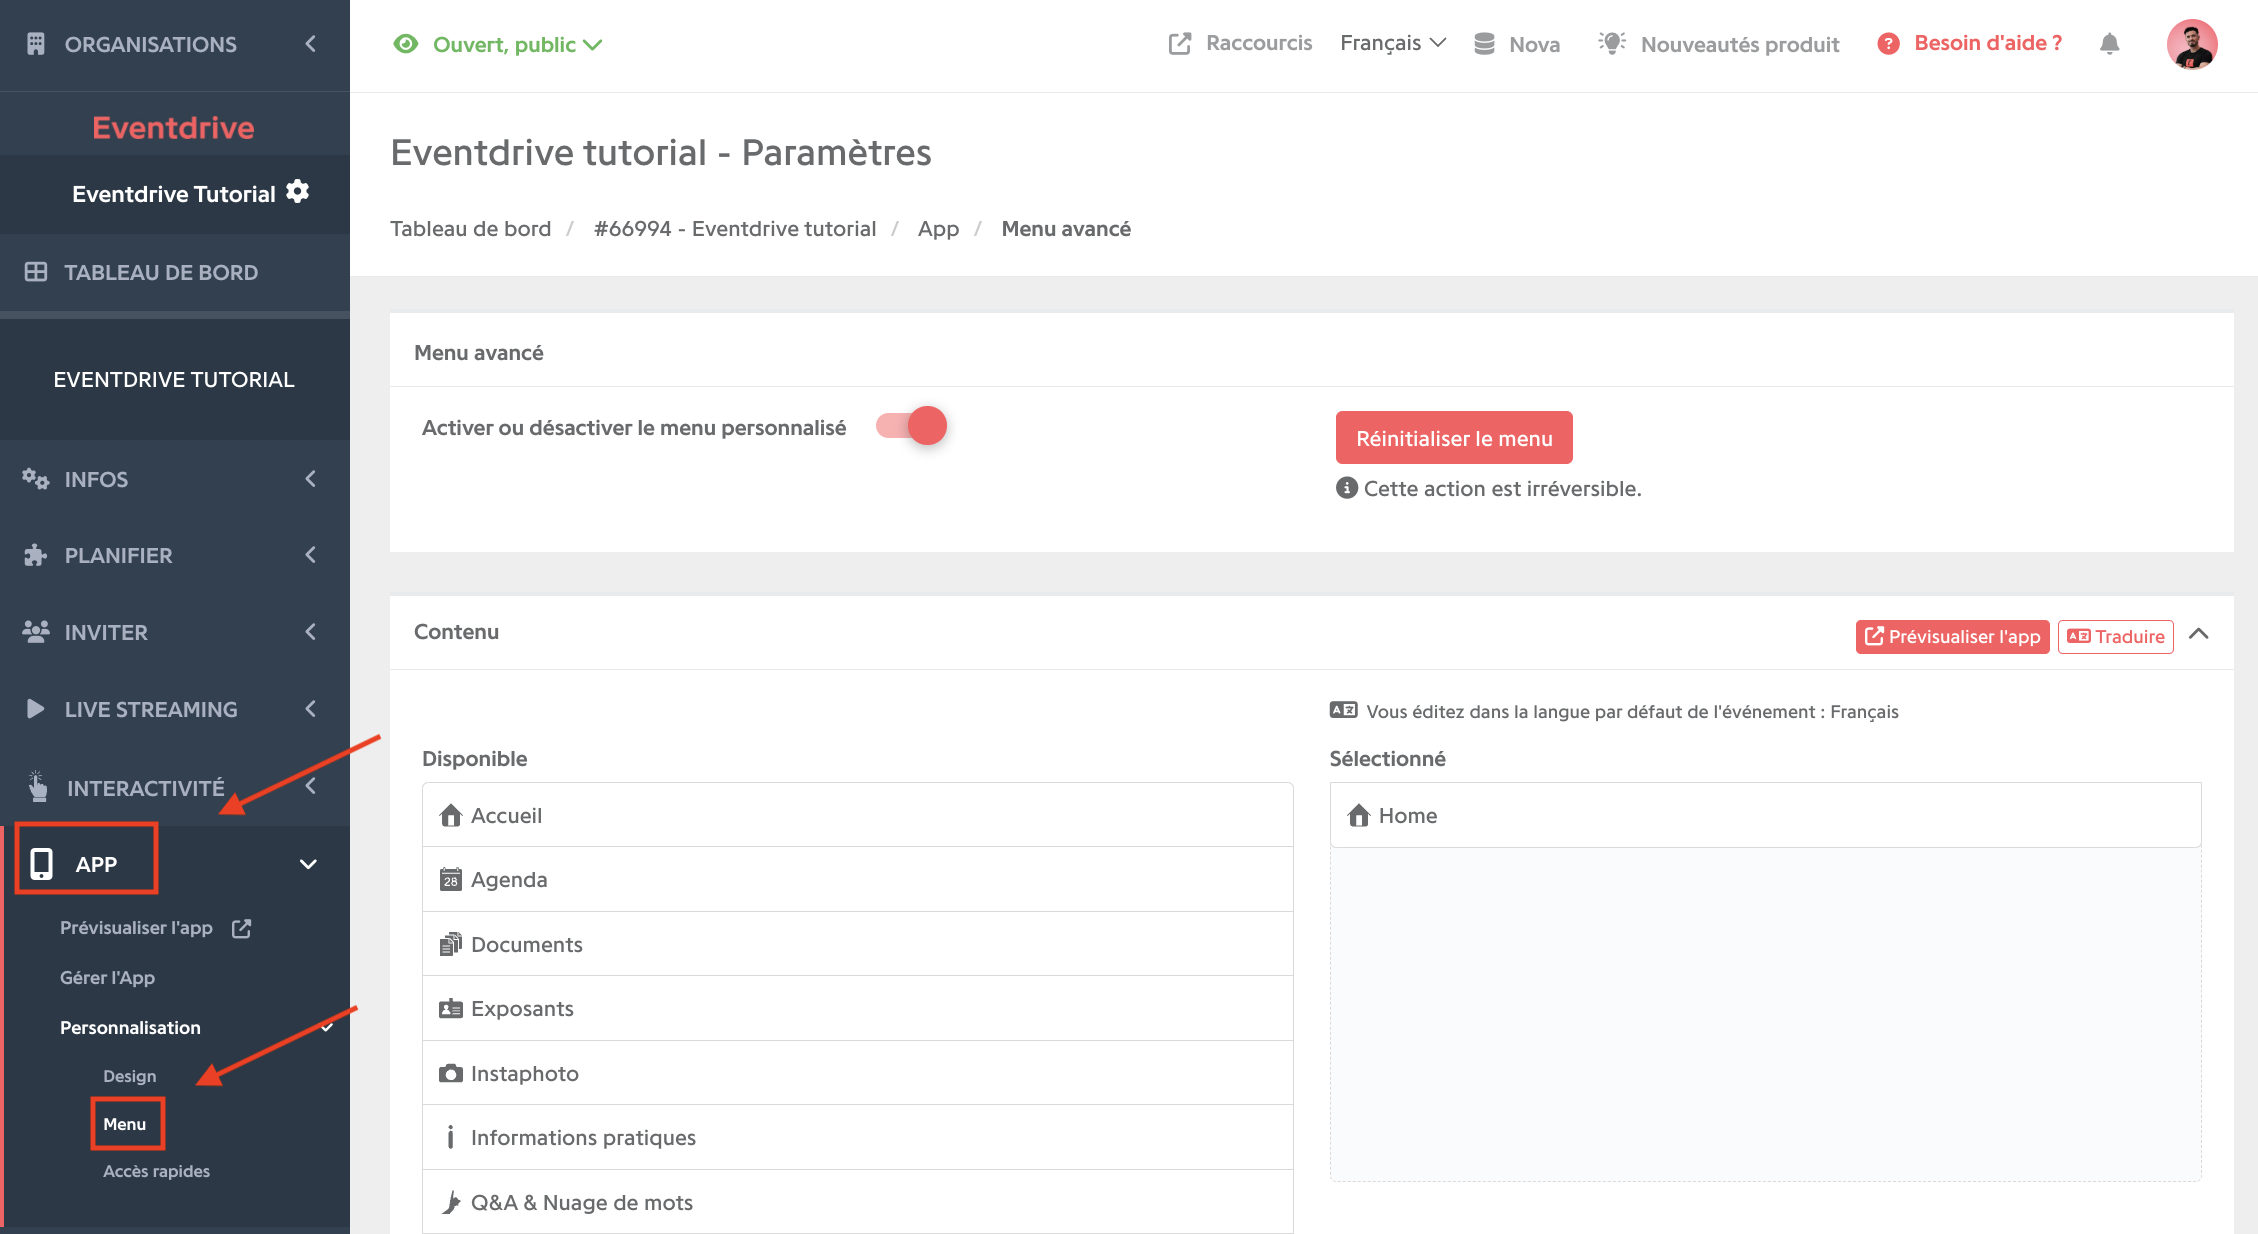Click the red Prévisualiser l'app button
This screenshot has width=2258, height=1234.
point(1953,636)
